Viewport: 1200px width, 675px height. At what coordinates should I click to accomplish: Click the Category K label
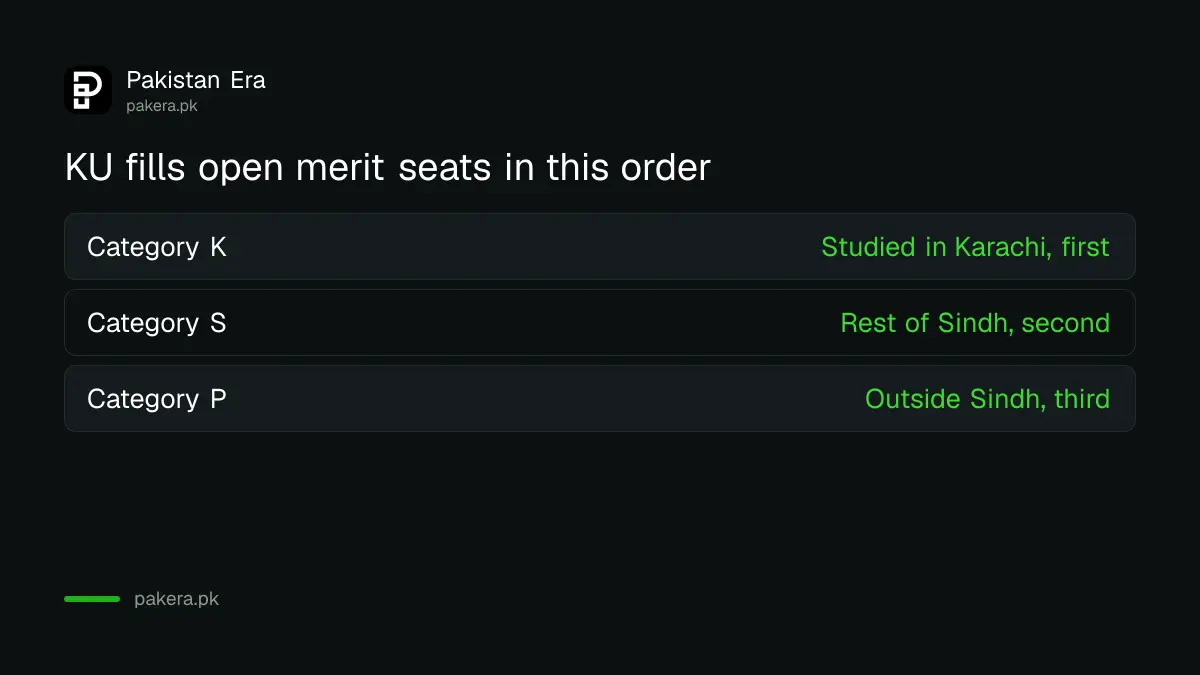click(x=157, y=247)
